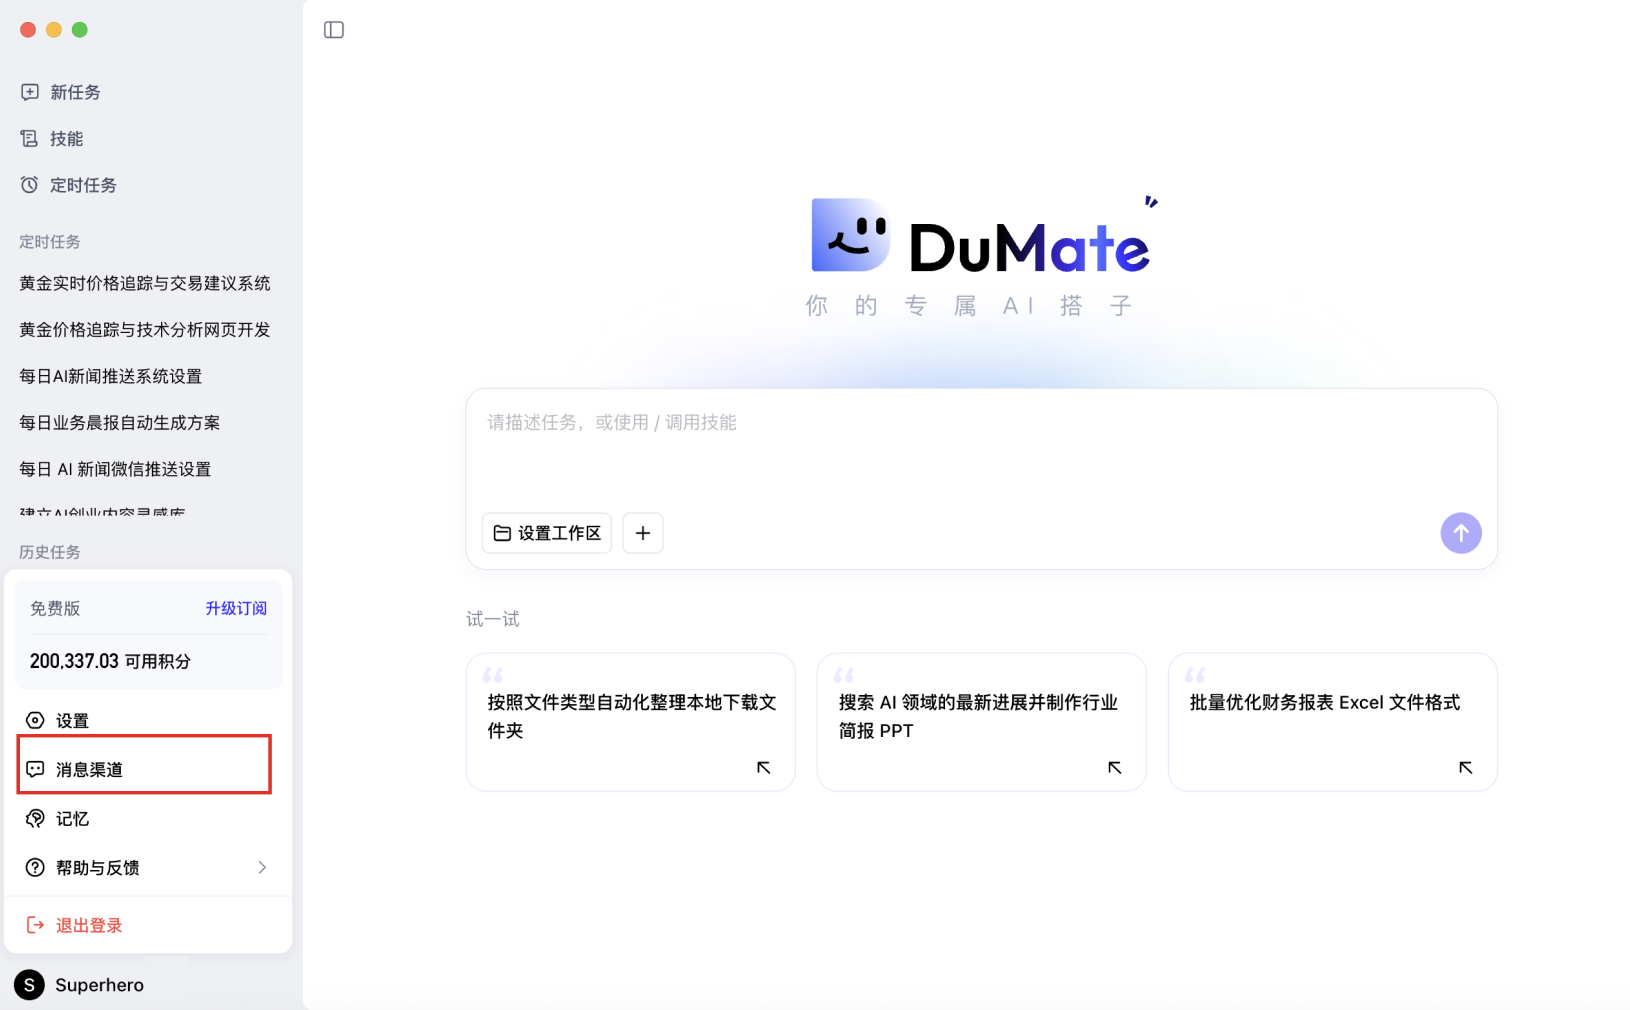The height and width of the screenshot is (1010, 1630).
Task: Click the 升级订阅 link
Action: (x=236, y=607)
